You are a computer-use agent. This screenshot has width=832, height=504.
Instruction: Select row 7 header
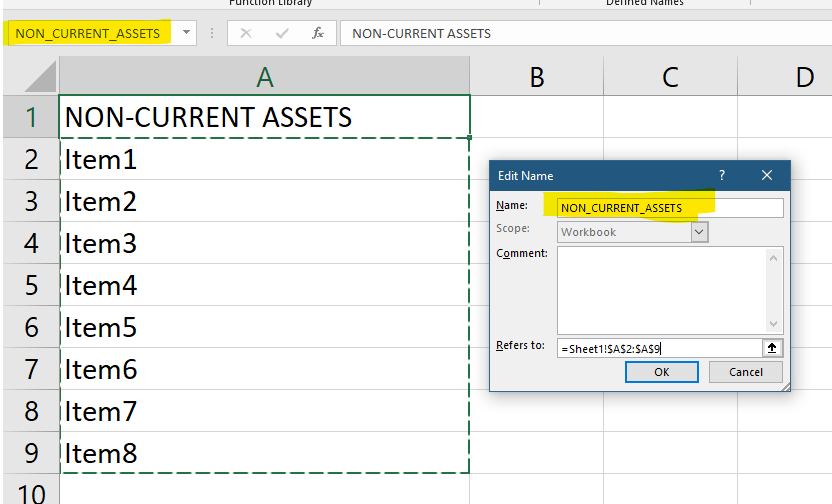point(31,368)
